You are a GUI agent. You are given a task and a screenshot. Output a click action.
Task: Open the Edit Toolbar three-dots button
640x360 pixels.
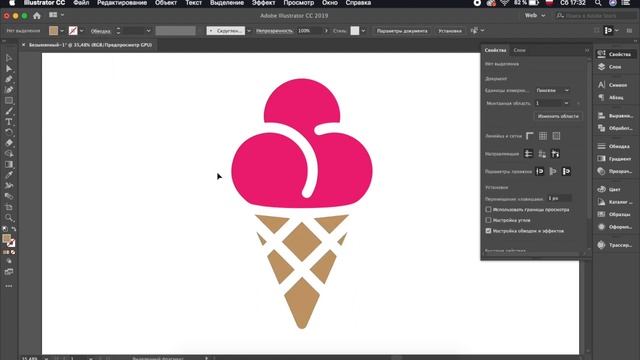coord(9,286)
